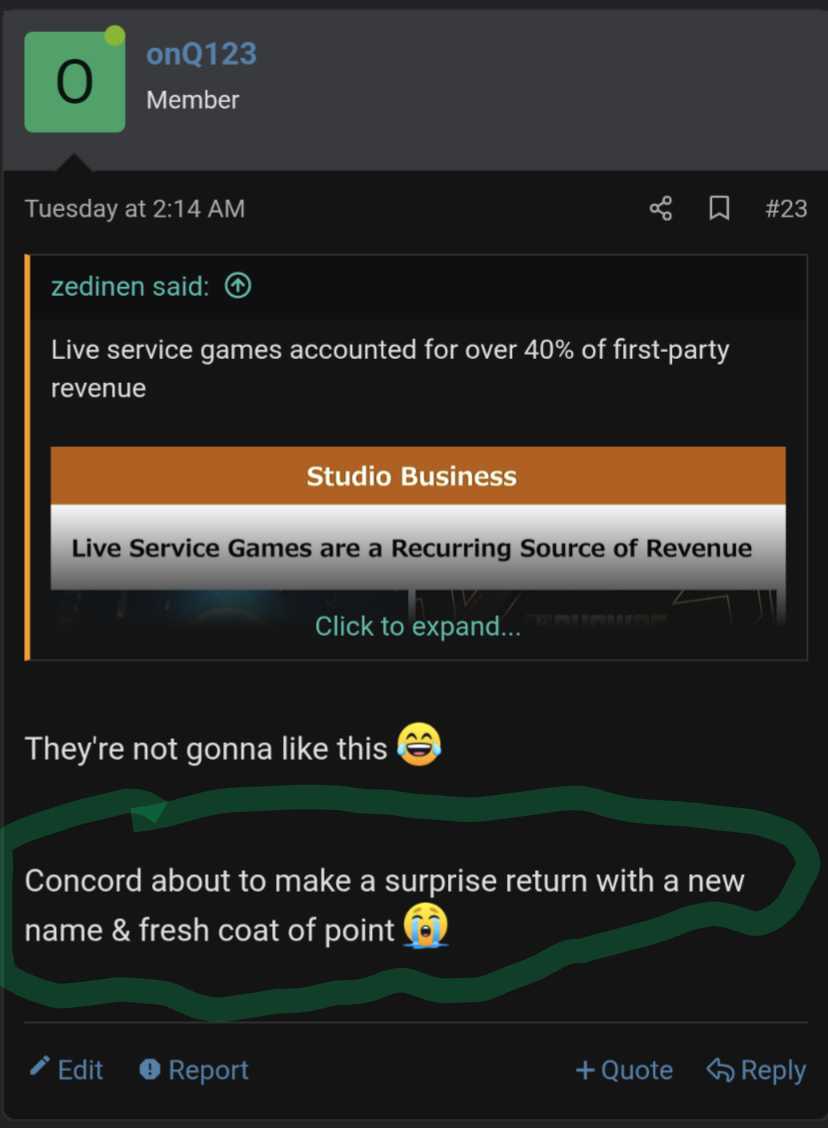Open the onQ123 green avatar
828x1128 pixels.
[x=75, y=81]
